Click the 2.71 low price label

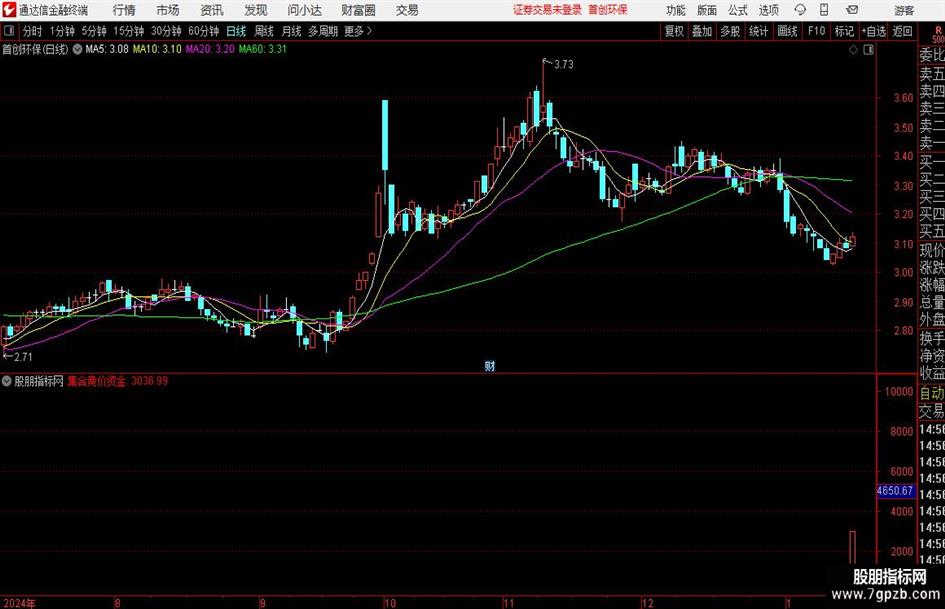tap(22, 357)
